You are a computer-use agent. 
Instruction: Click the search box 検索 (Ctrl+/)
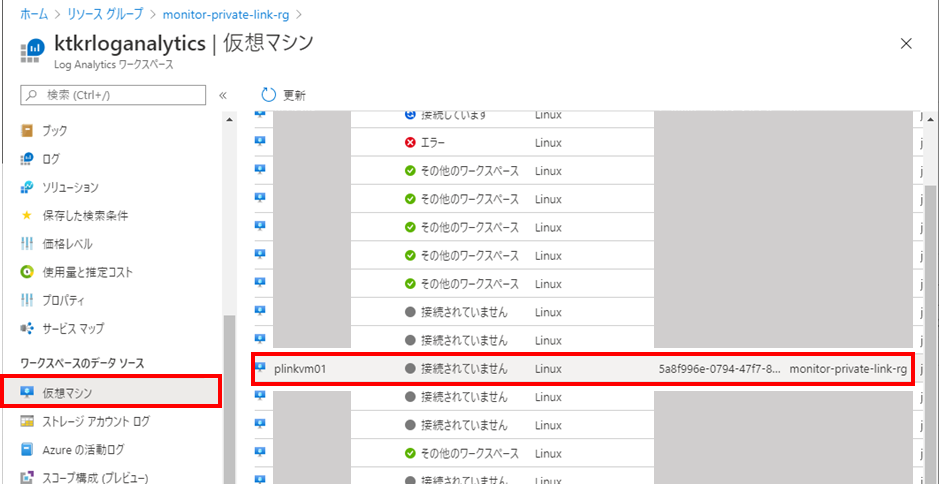click(113, 95)
